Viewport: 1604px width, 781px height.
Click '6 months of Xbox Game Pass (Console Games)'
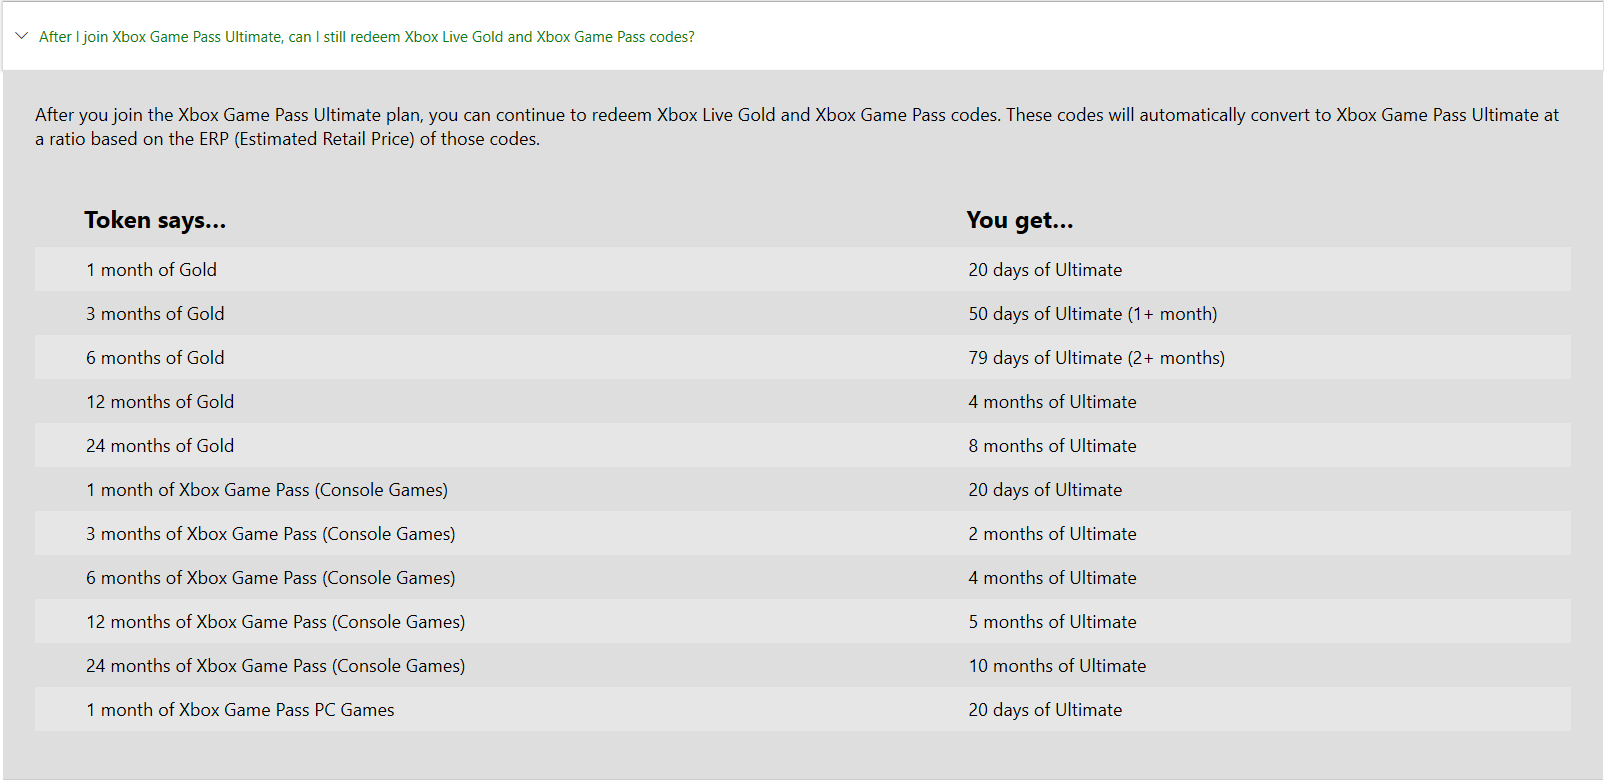click(271, 578)
